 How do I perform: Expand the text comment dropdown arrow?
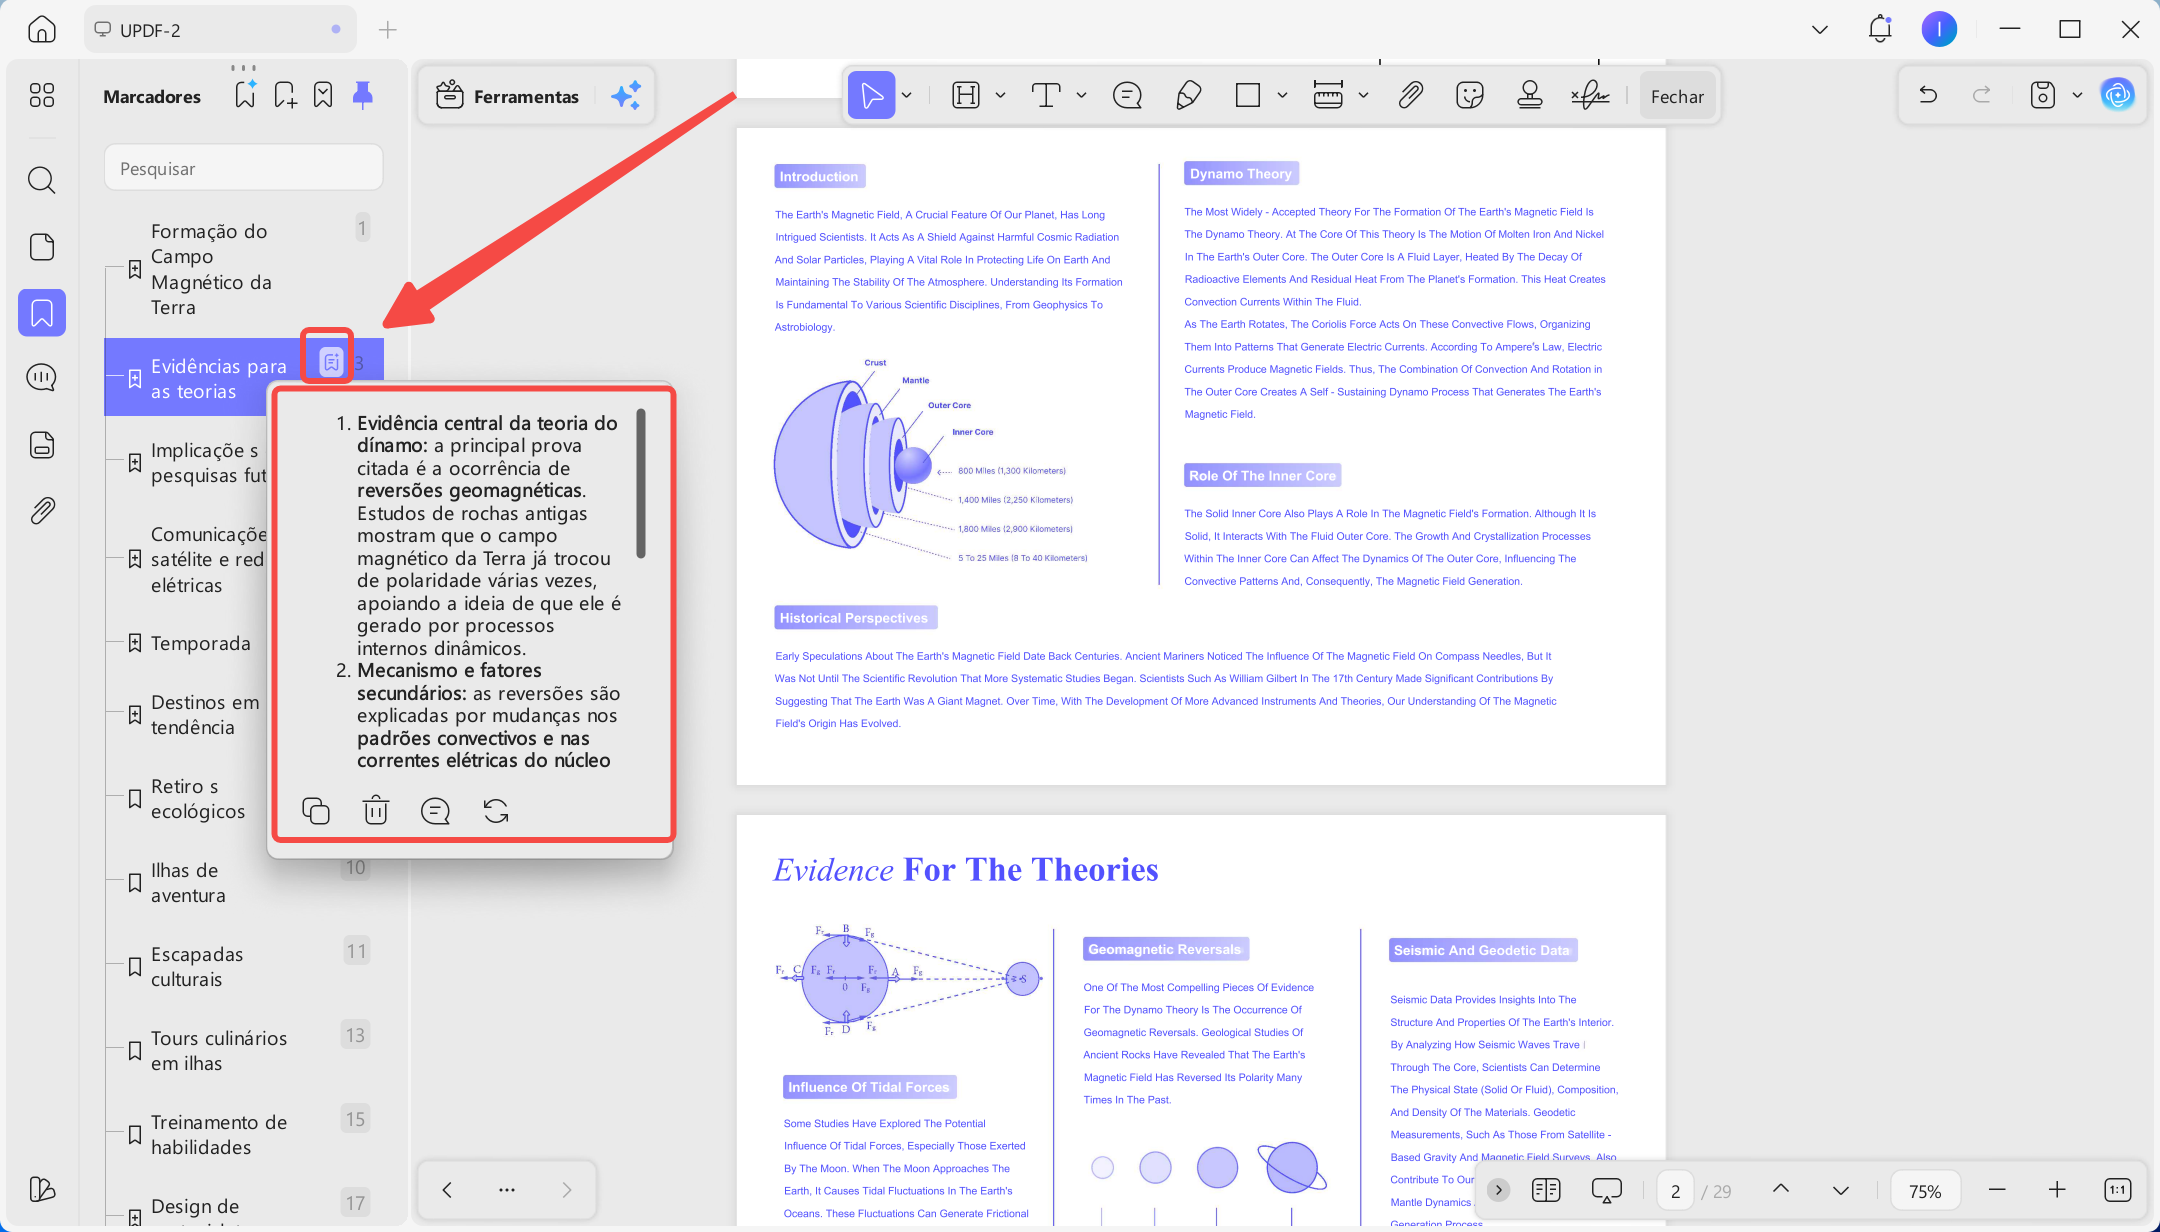pos(1081,96)
